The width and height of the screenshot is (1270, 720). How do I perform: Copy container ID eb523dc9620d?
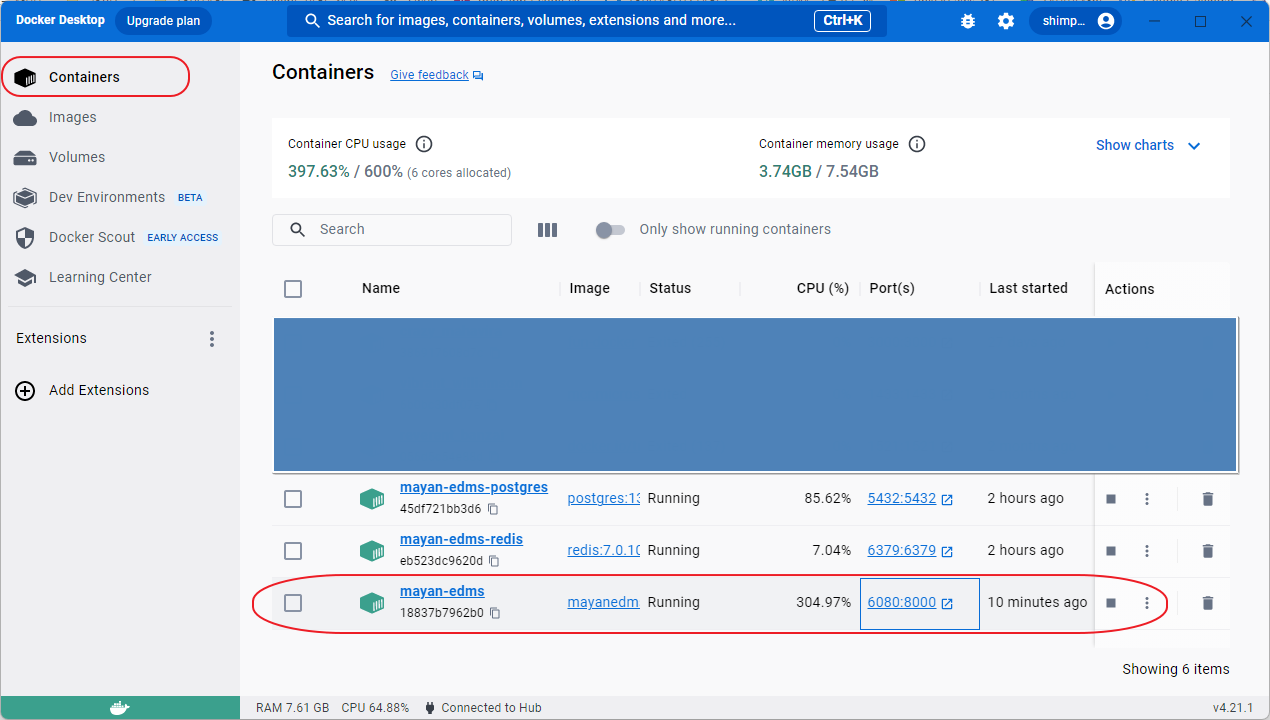click(494, 561)
